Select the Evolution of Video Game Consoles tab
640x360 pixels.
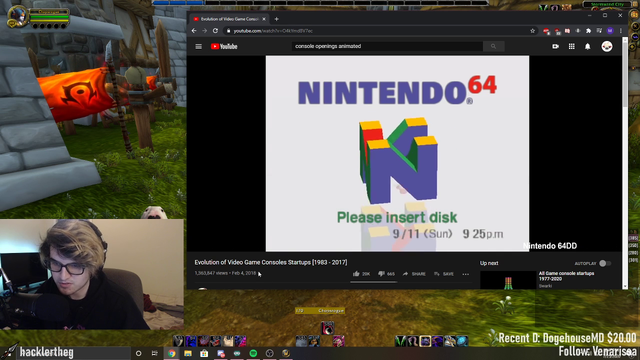pyautogui.click(x=229, y=19)
